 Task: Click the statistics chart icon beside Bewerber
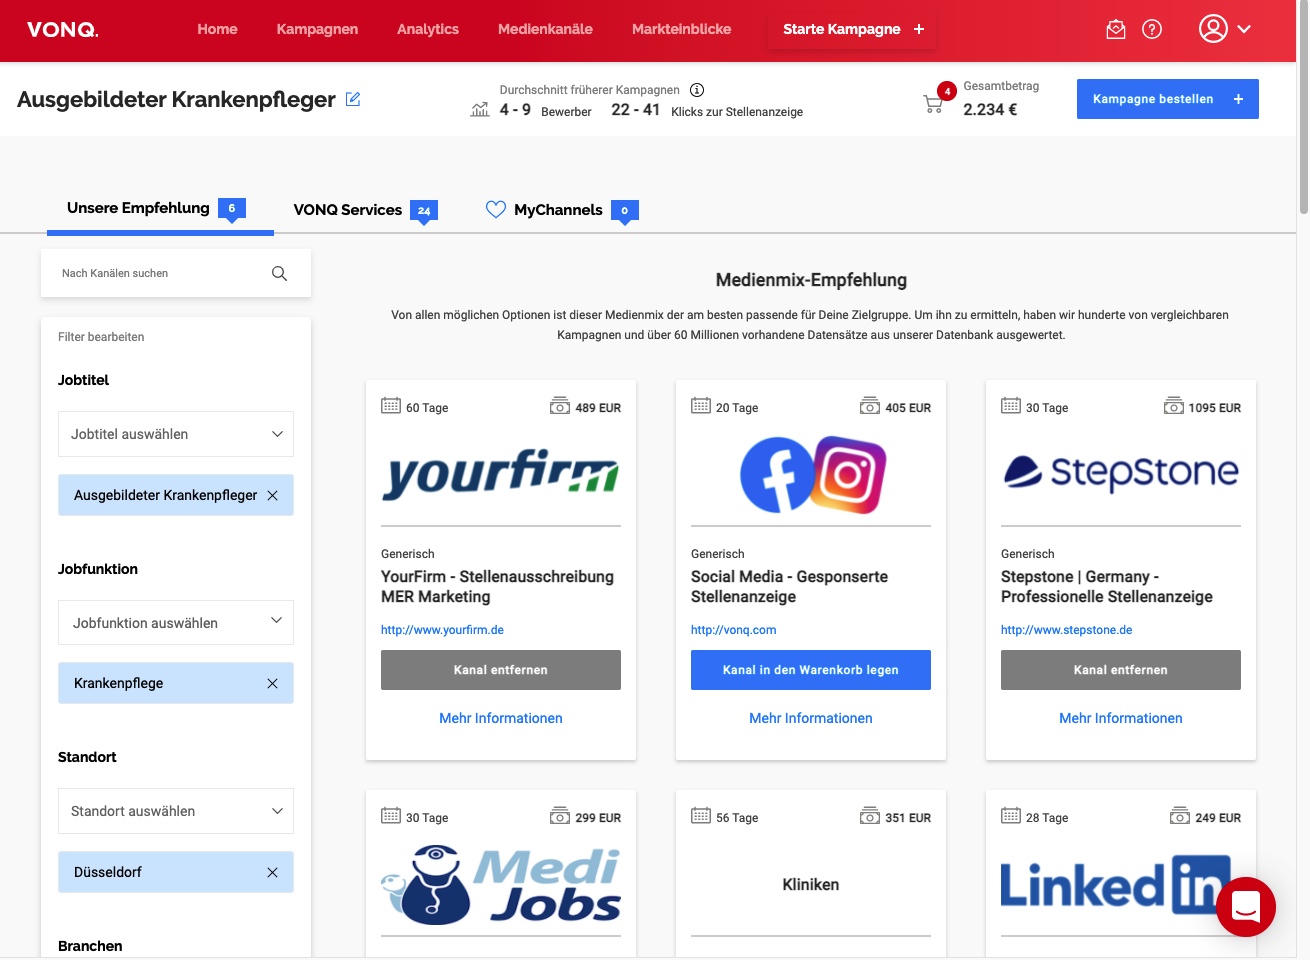point(480,109)
